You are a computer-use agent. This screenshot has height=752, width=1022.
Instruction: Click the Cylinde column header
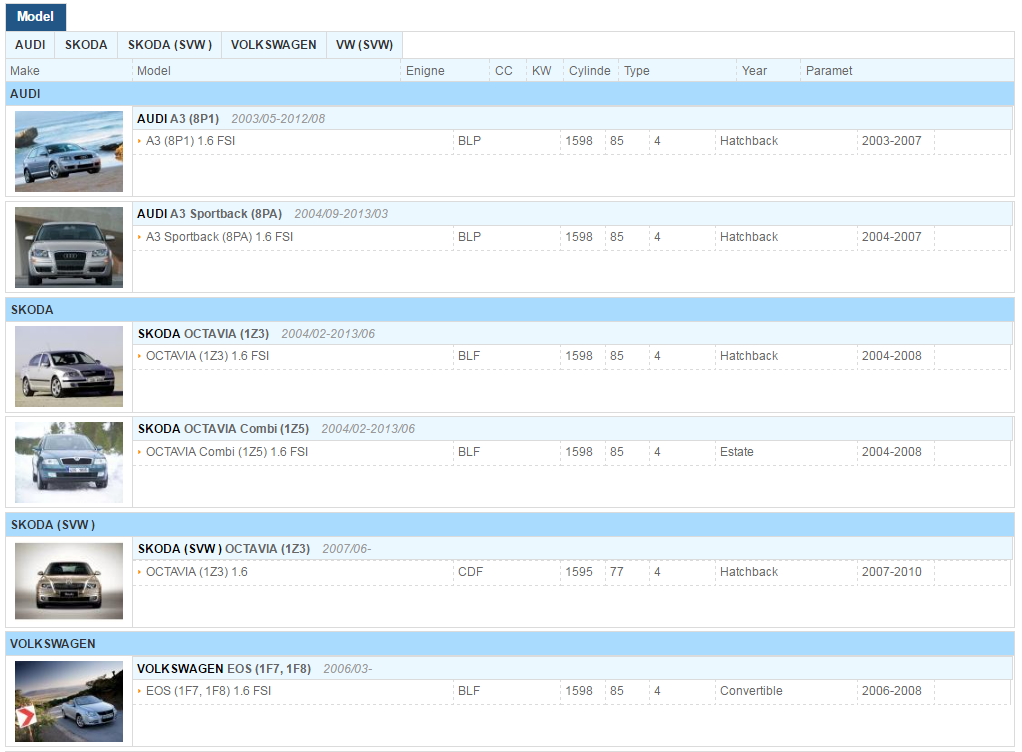pos(590,70)
